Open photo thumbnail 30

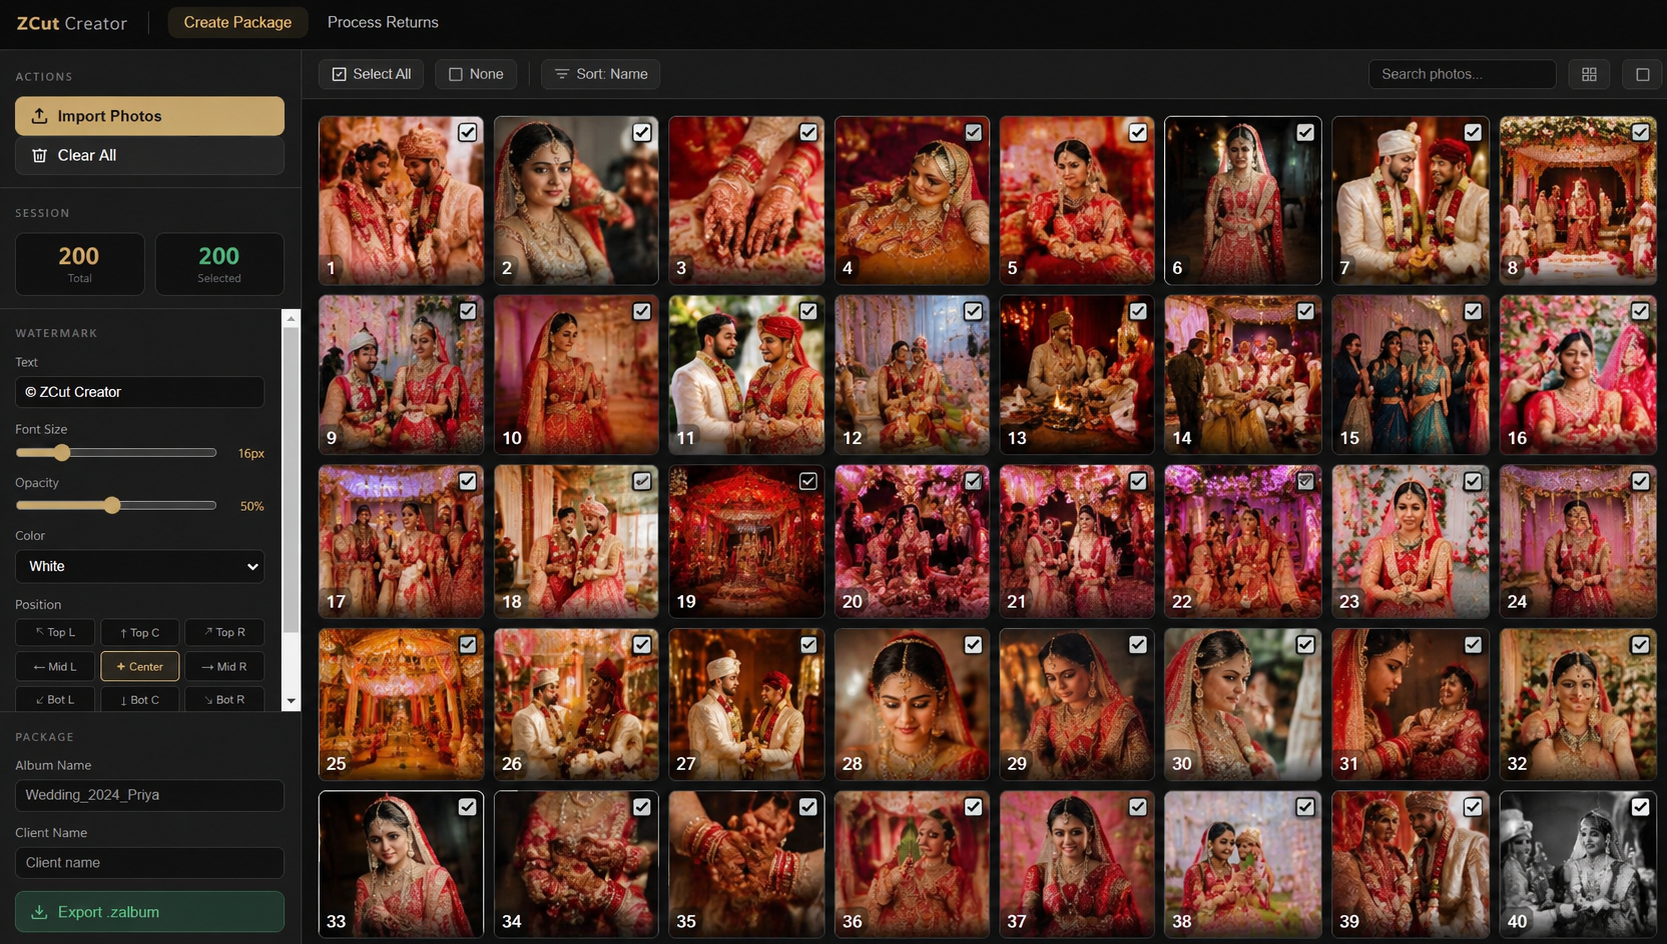point(1243,704)
